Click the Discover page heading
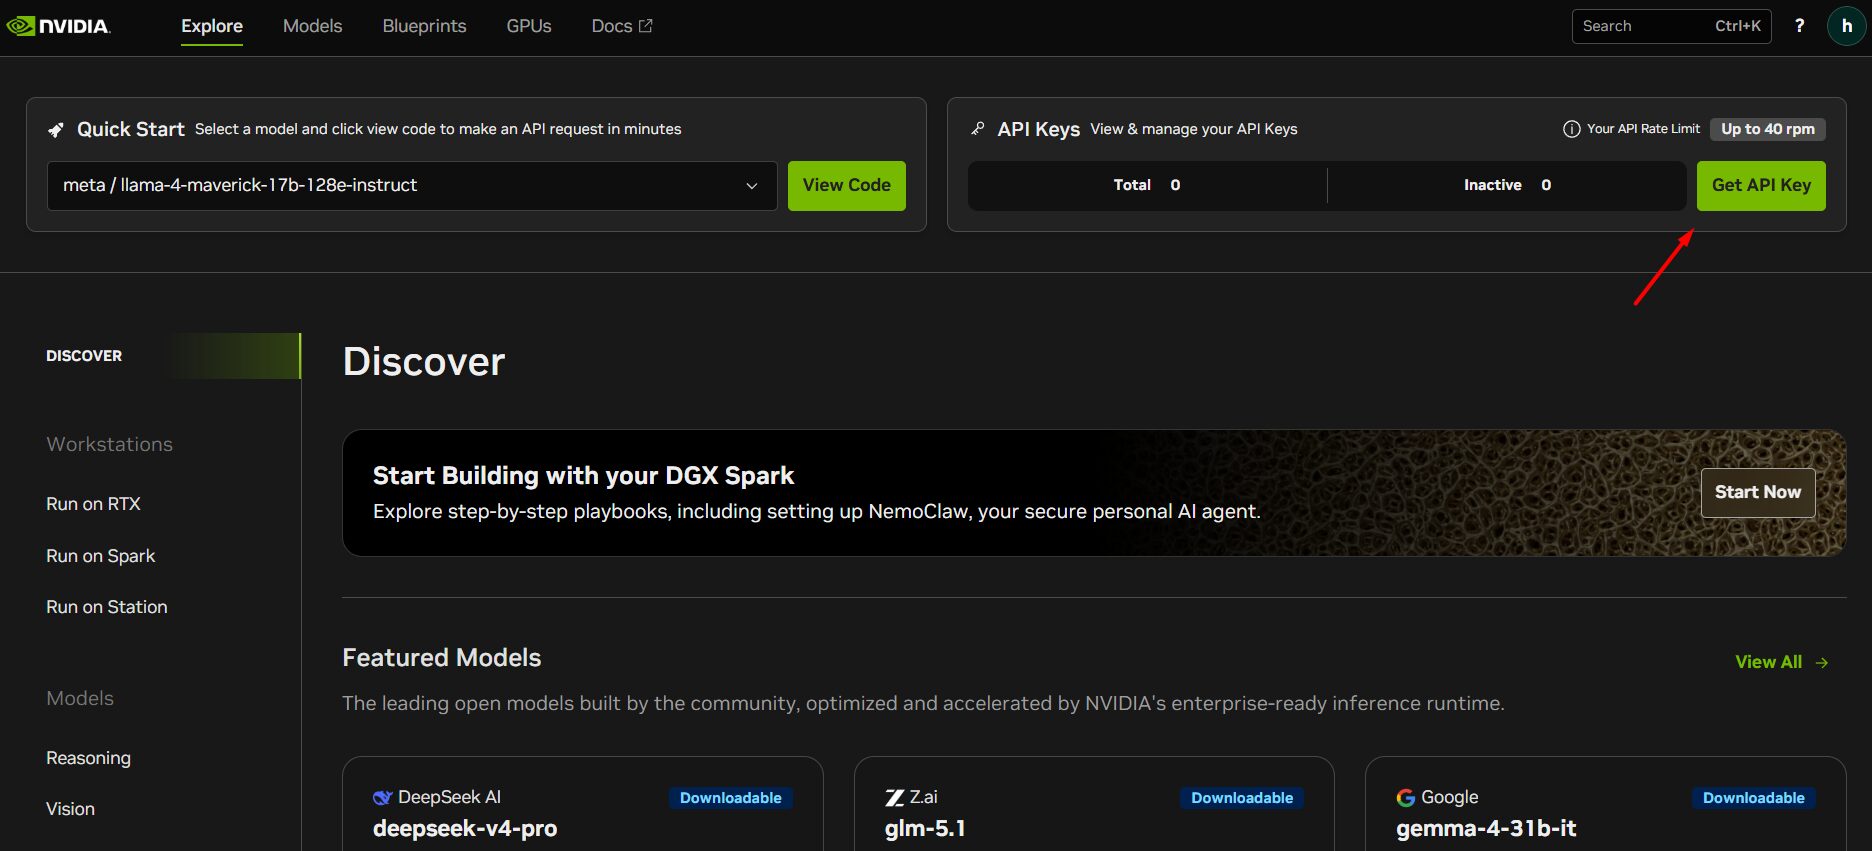The height and width of the screenshot is (851, 1872). click(424, 361)
